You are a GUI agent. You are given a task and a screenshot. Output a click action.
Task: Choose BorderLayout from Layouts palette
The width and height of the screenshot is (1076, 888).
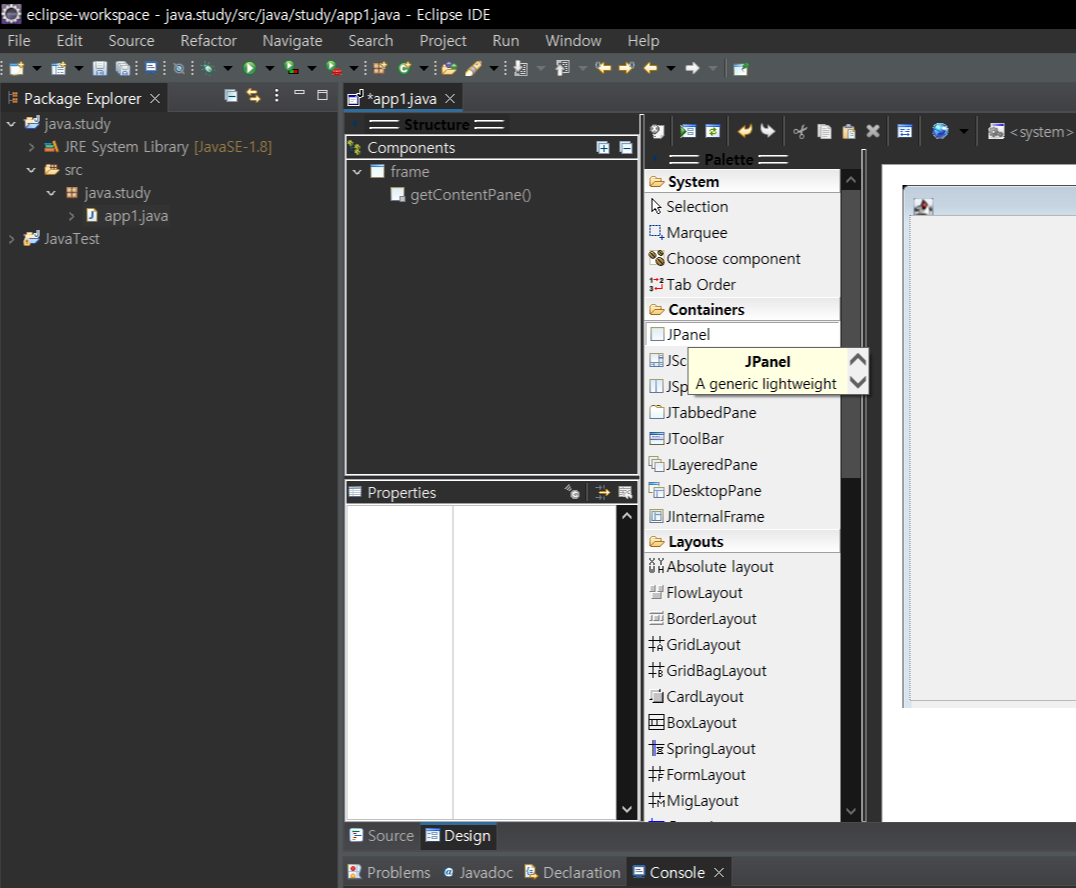point(742,619)
